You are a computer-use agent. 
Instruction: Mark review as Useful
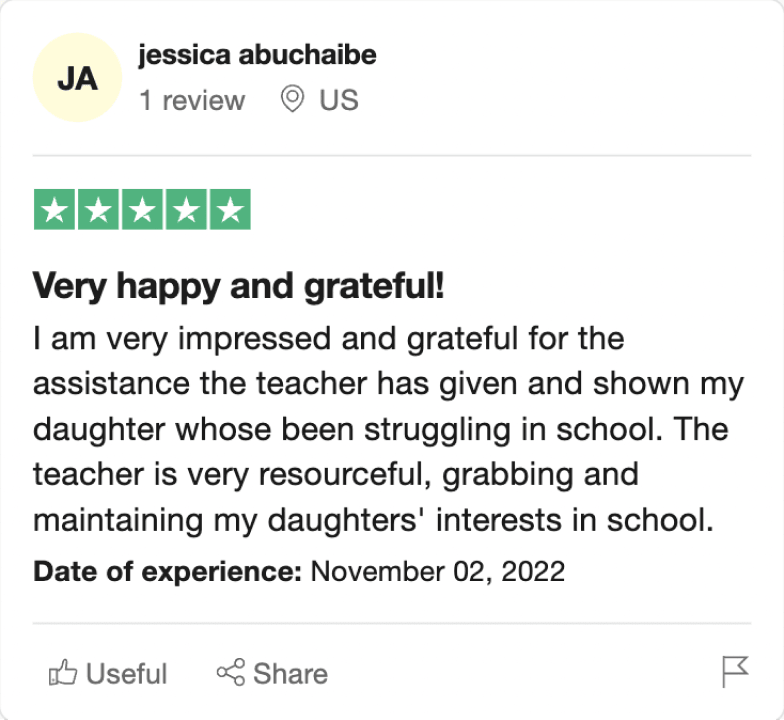coord(108,673)
